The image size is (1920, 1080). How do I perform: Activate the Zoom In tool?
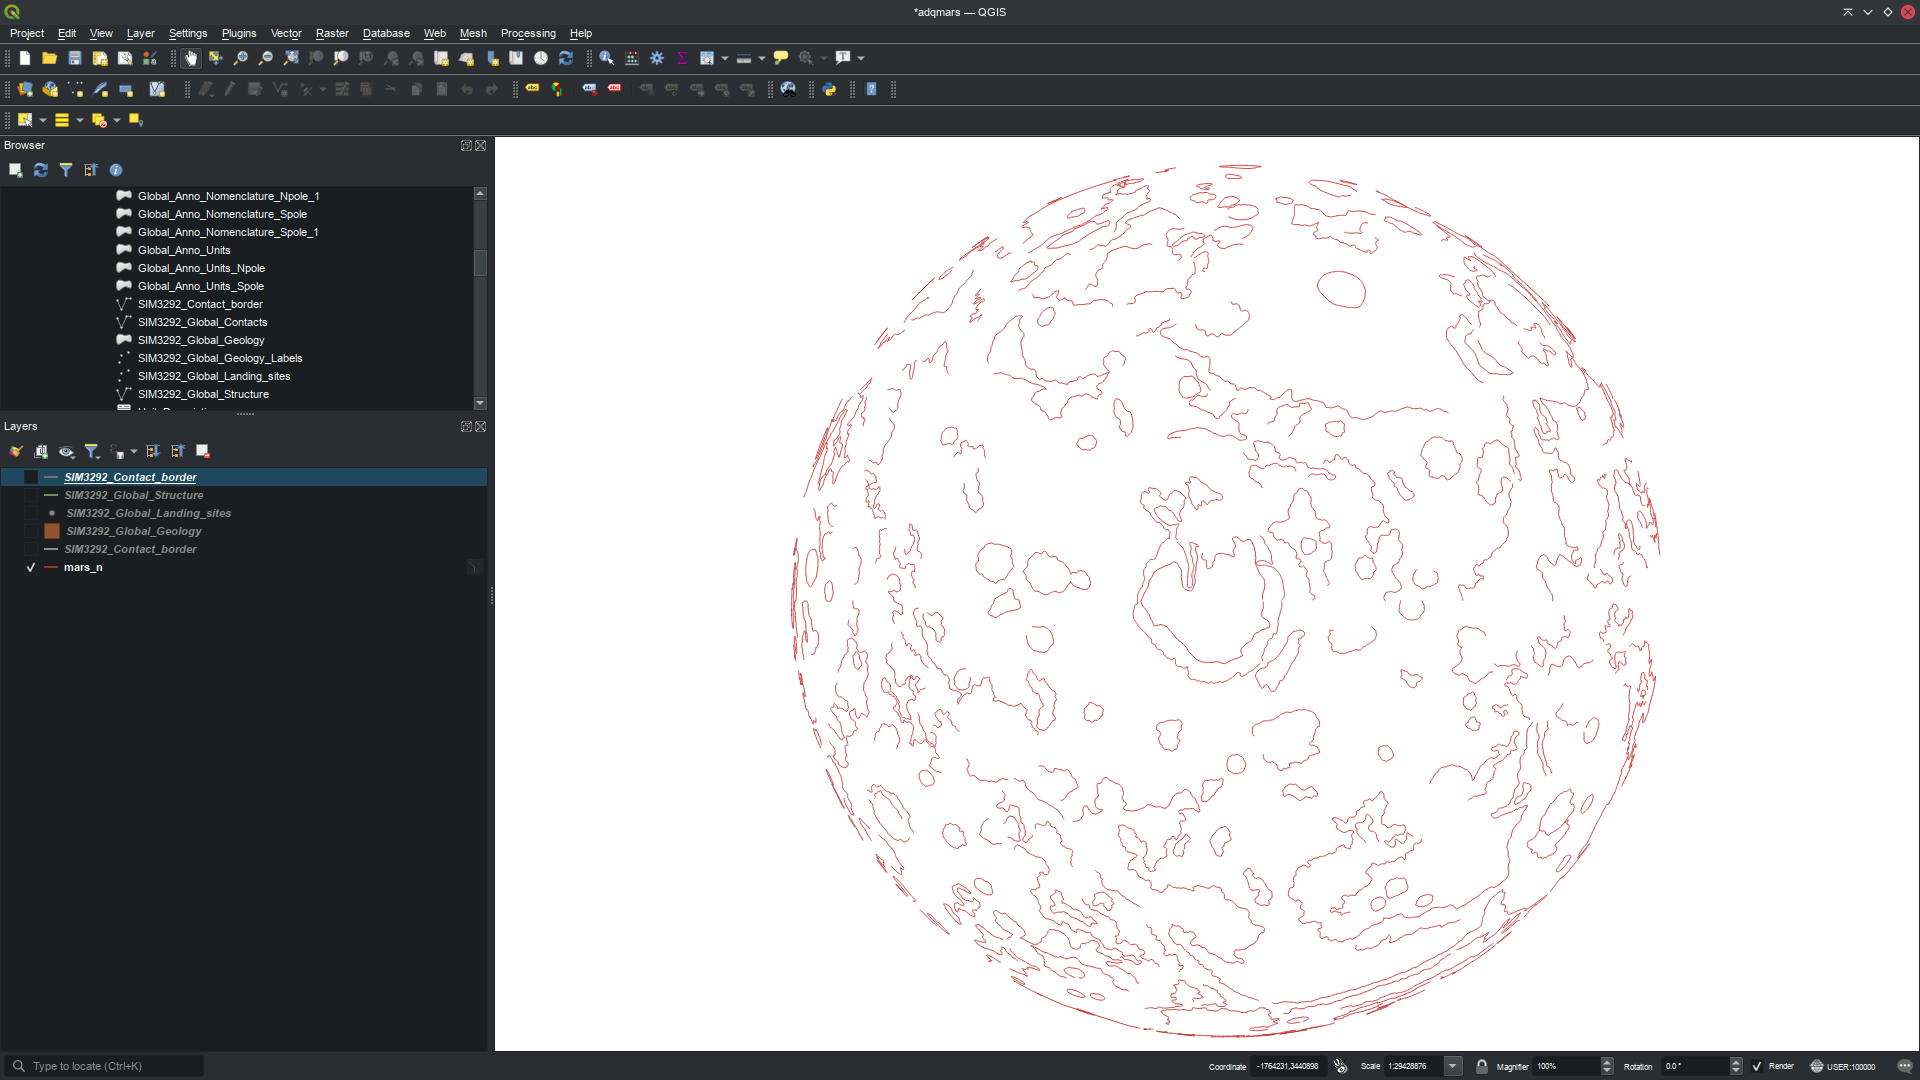point(240,58)
